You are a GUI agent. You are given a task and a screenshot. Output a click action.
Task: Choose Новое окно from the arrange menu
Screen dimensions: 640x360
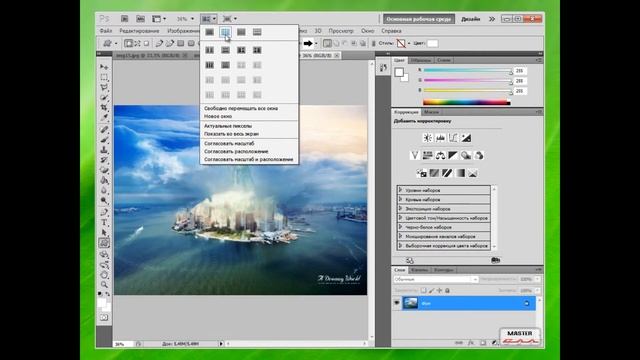[x=218, y=116]
